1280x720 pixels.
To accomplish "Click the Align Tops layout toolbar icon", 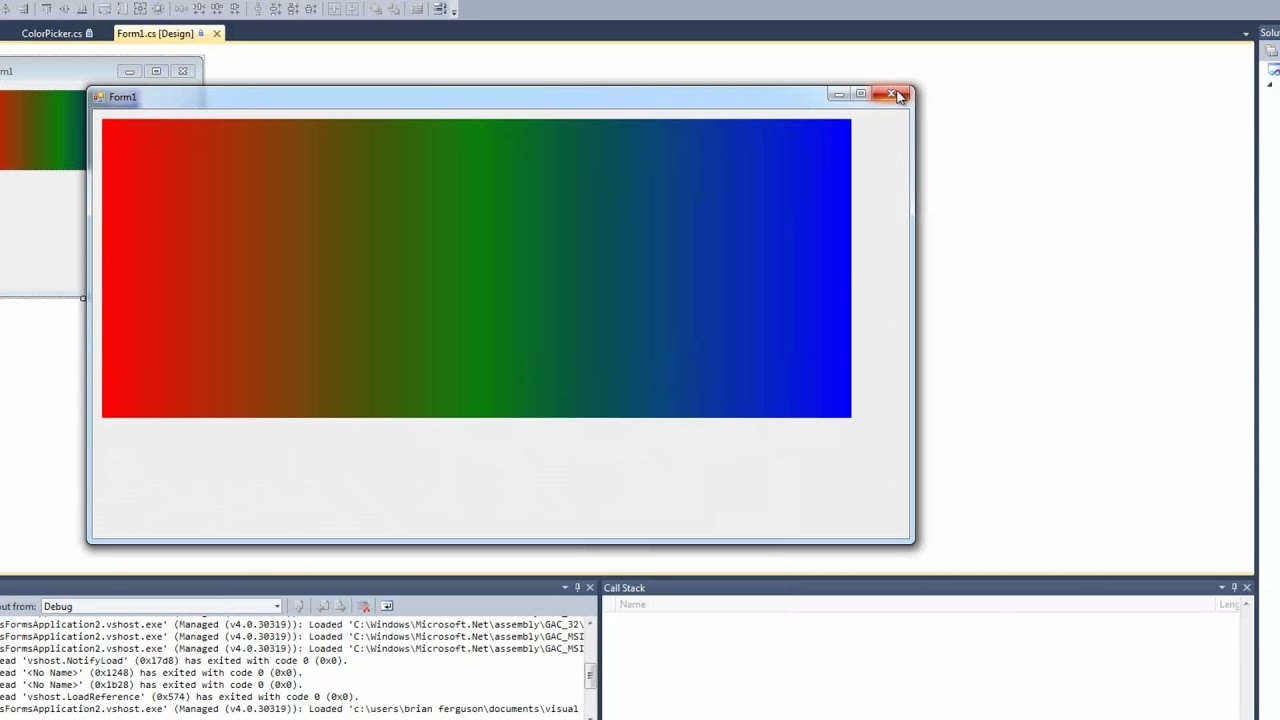I will [x=47, y=9].
